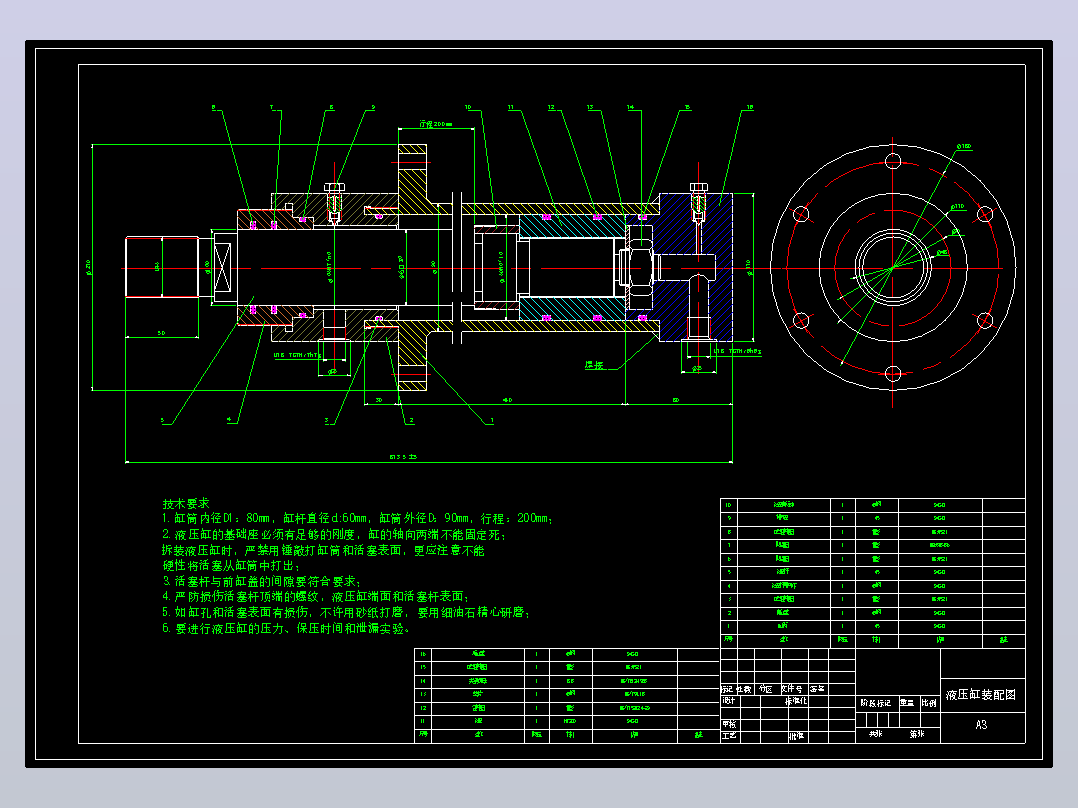Select the 重量 title block cell
Screen dimensions: 1078x808
coord(907,703)
